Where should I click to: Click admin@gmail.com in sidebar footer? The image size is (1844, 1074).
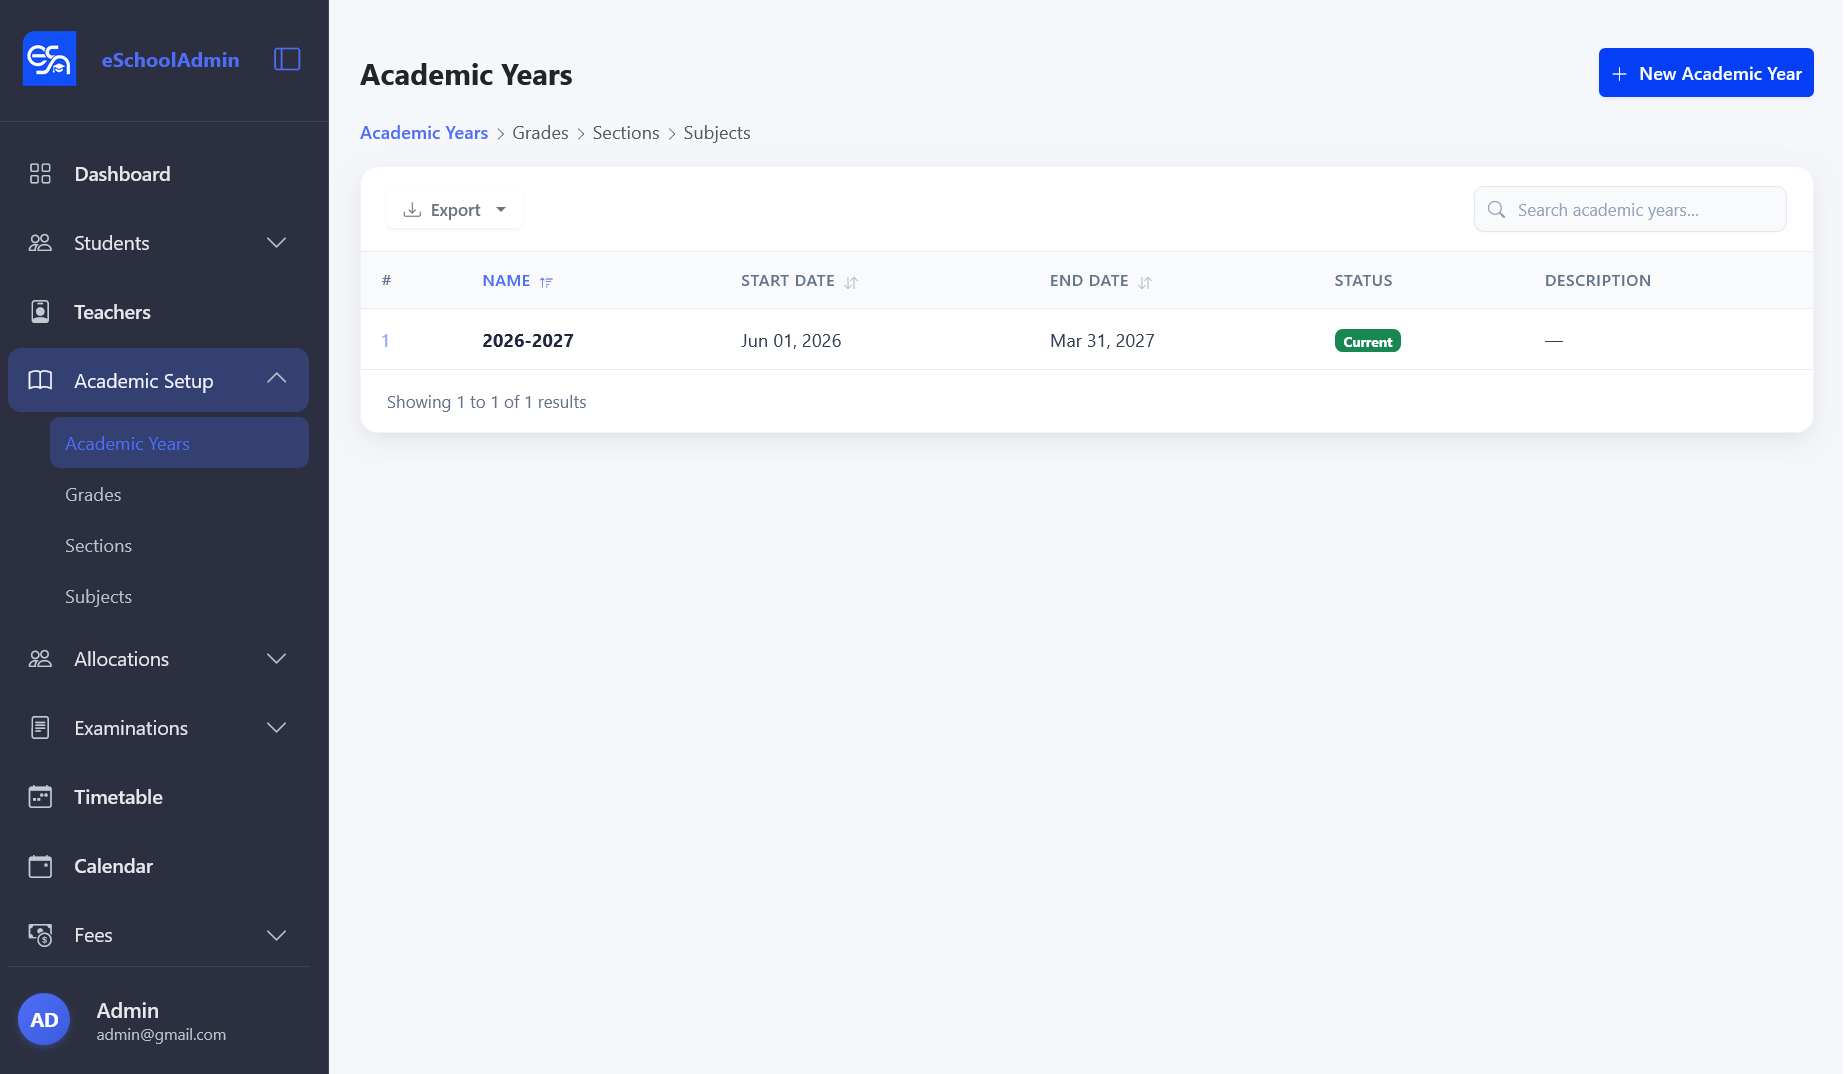161,1034
